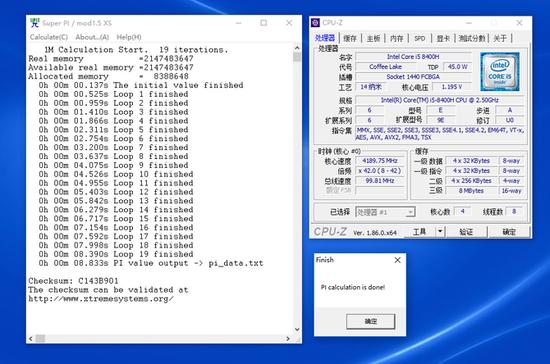Click the 确定 button in CPU-Z
This screenshot has height=364, width=550.
tap(509, 232)
